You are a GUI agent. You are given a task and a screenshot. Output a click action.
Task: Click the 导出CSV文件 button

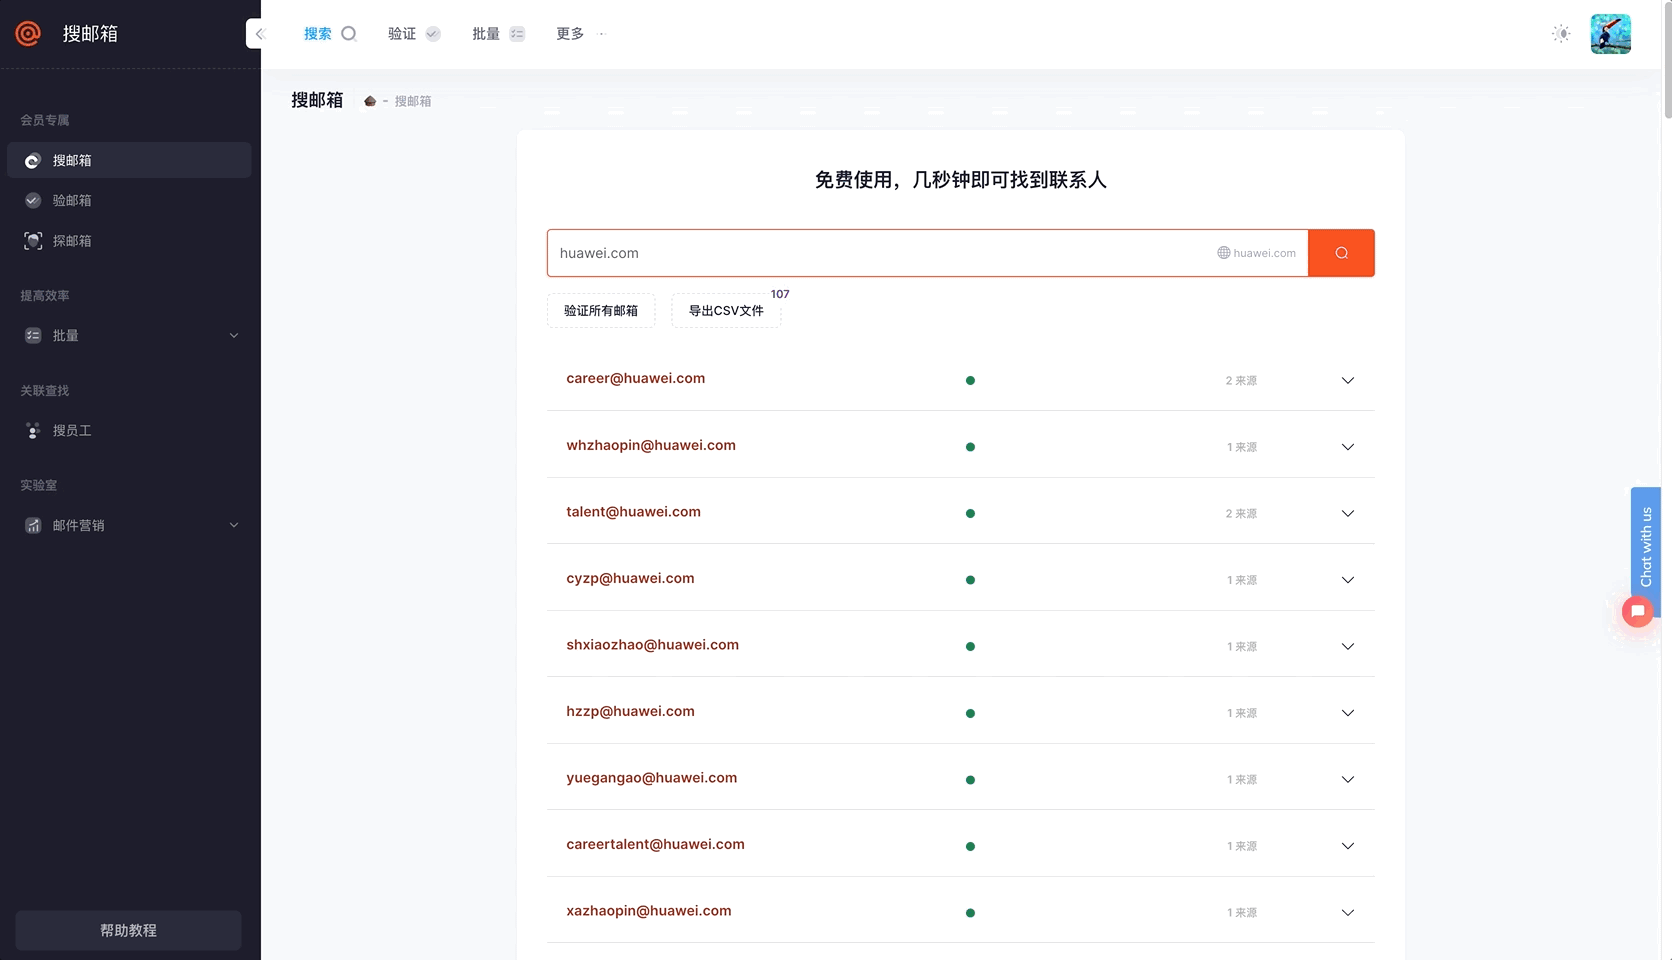[x=726, y=310]
